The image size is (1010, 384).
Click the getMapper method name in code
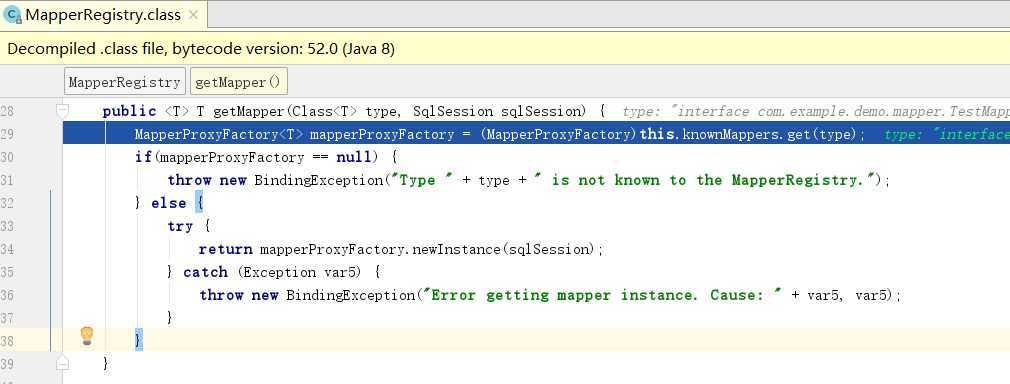pos(249,111)
